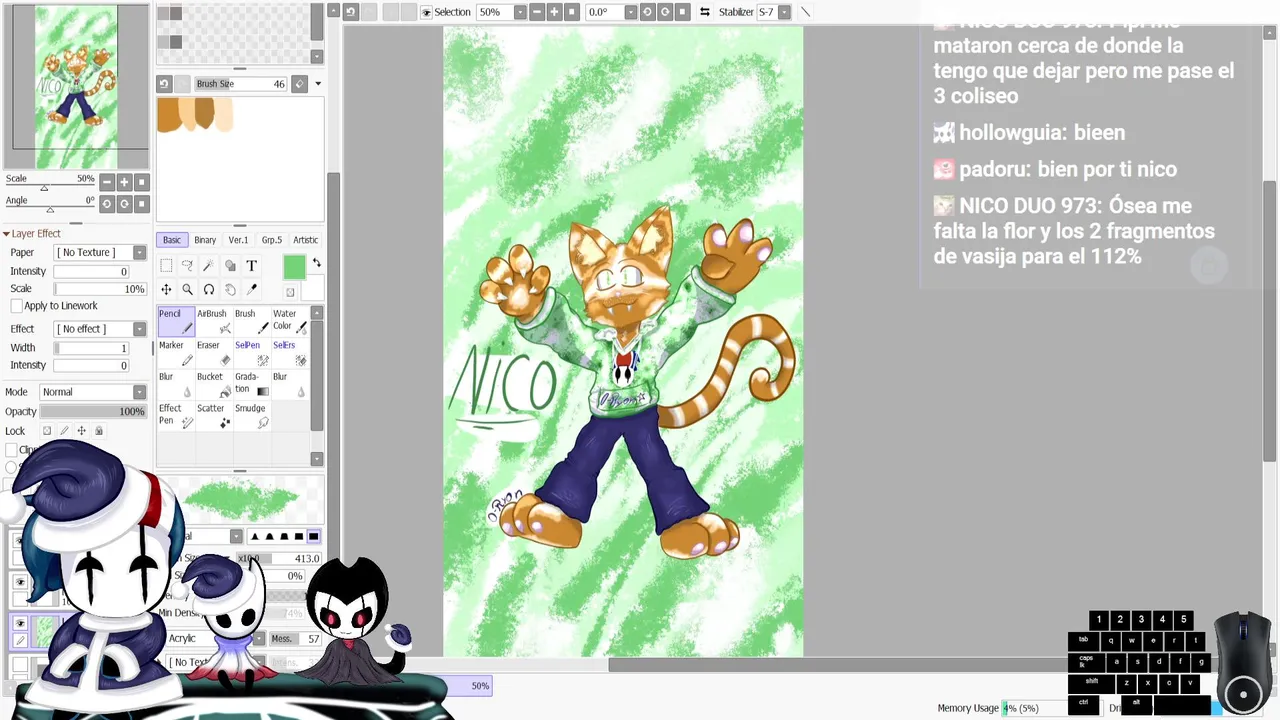Select the AirBrush tool
This screenshot has width=1280, height=720.
(x=213, y=320)
